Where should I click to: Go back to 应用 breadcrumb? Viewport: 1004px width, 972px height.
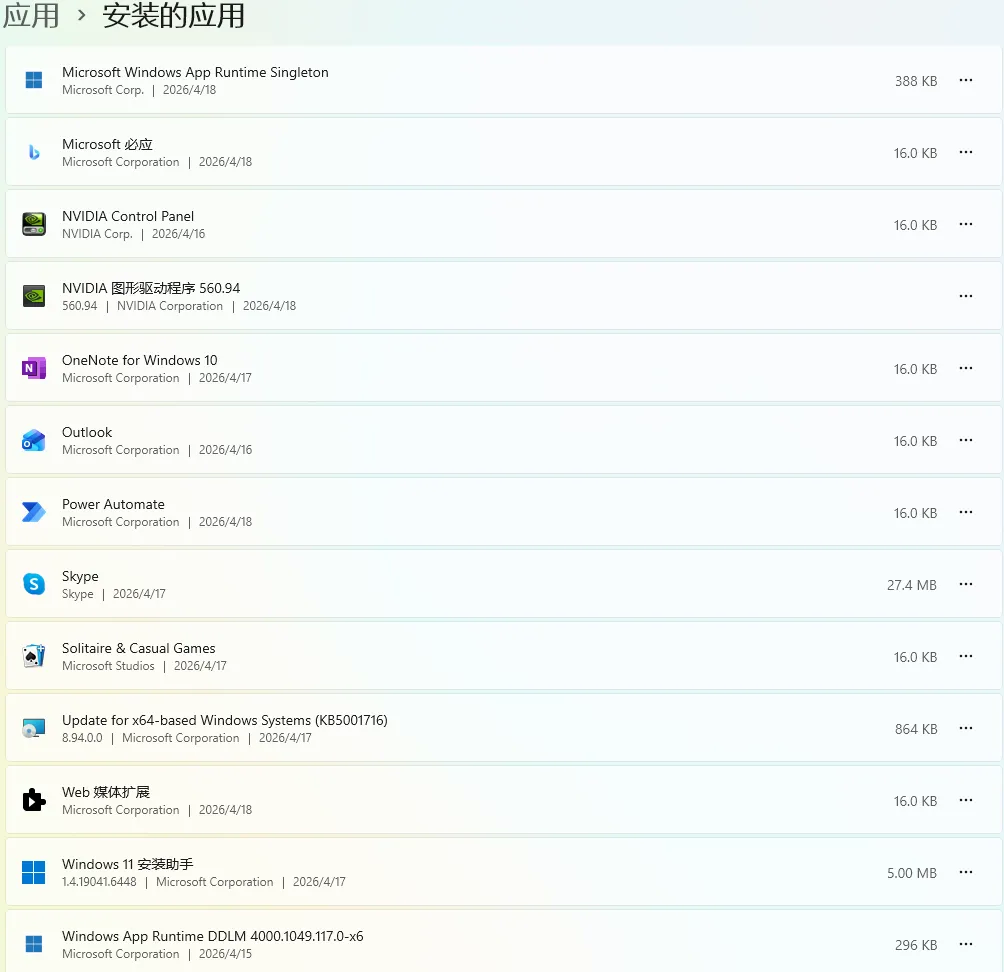pos(30,15)
